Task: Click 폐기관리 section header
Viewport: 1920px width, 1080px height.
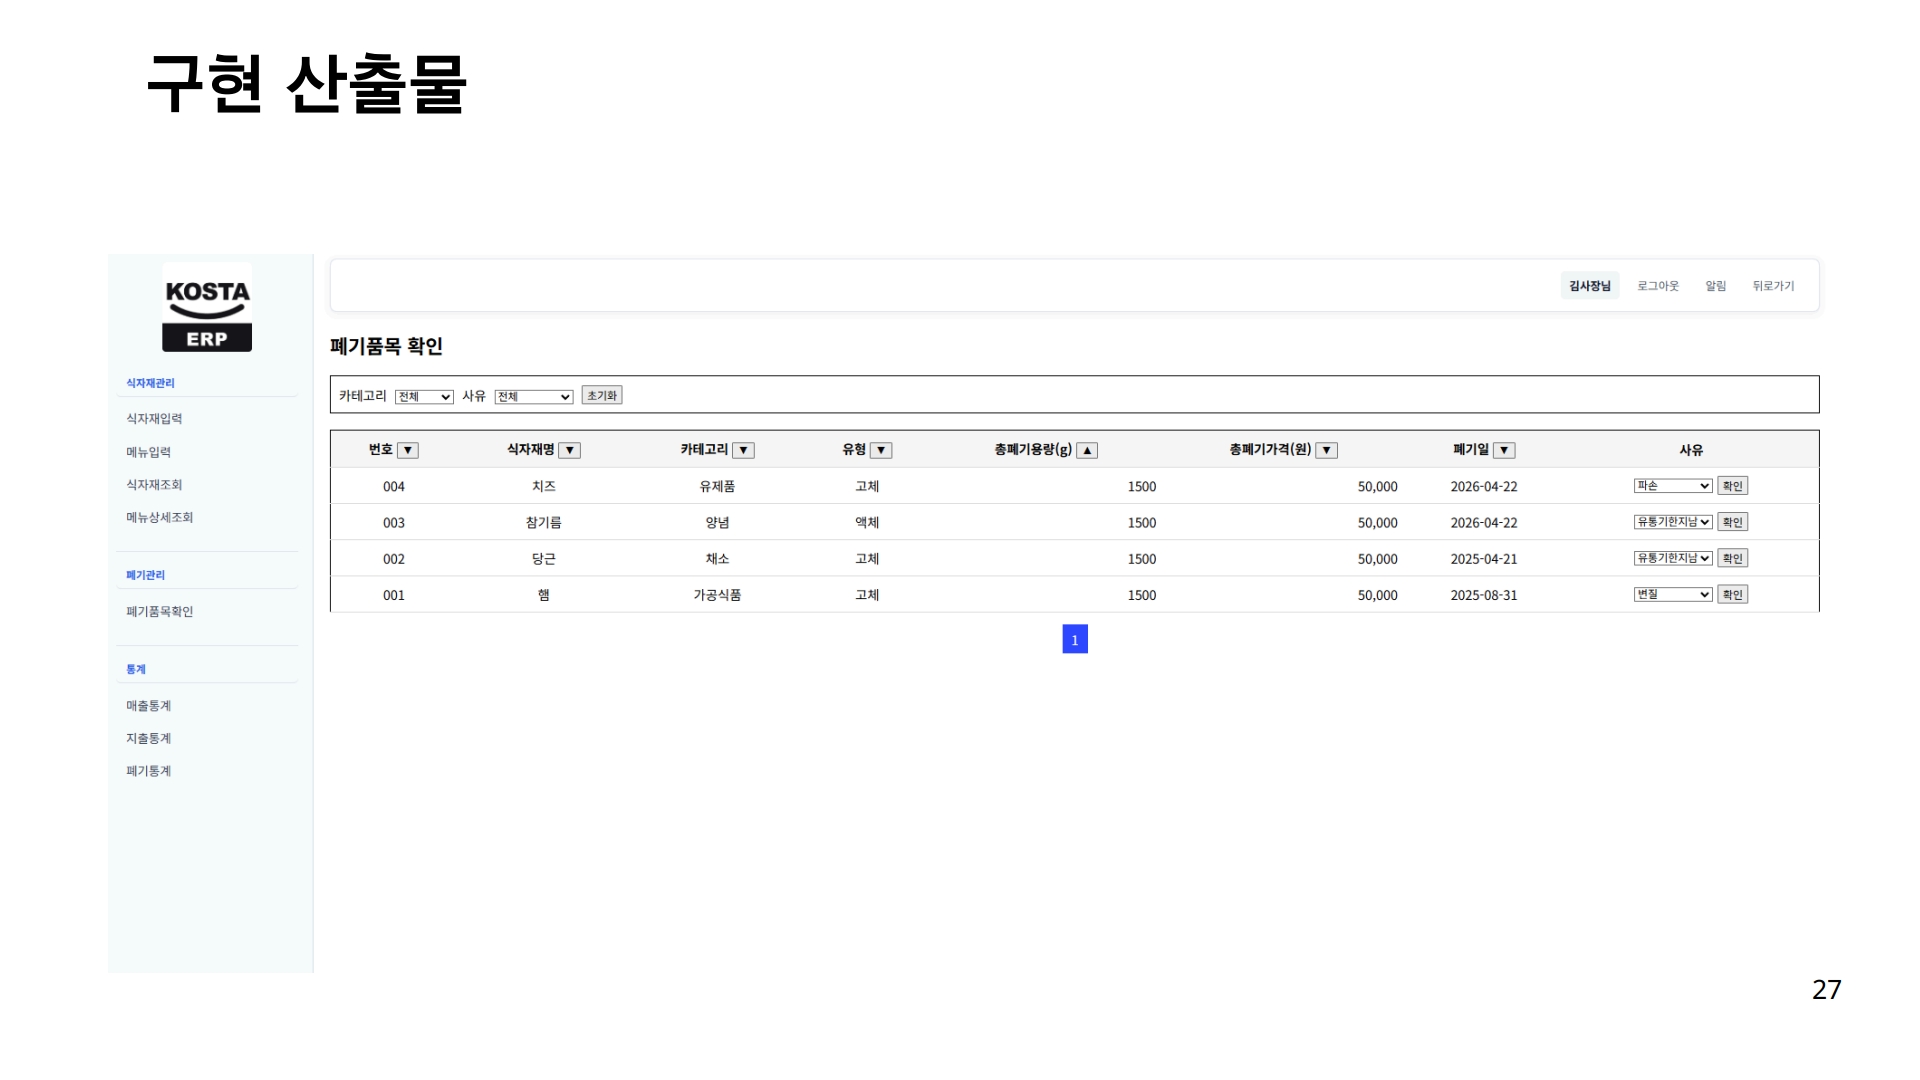Action: pyautogui.click(x=145, y=575)
